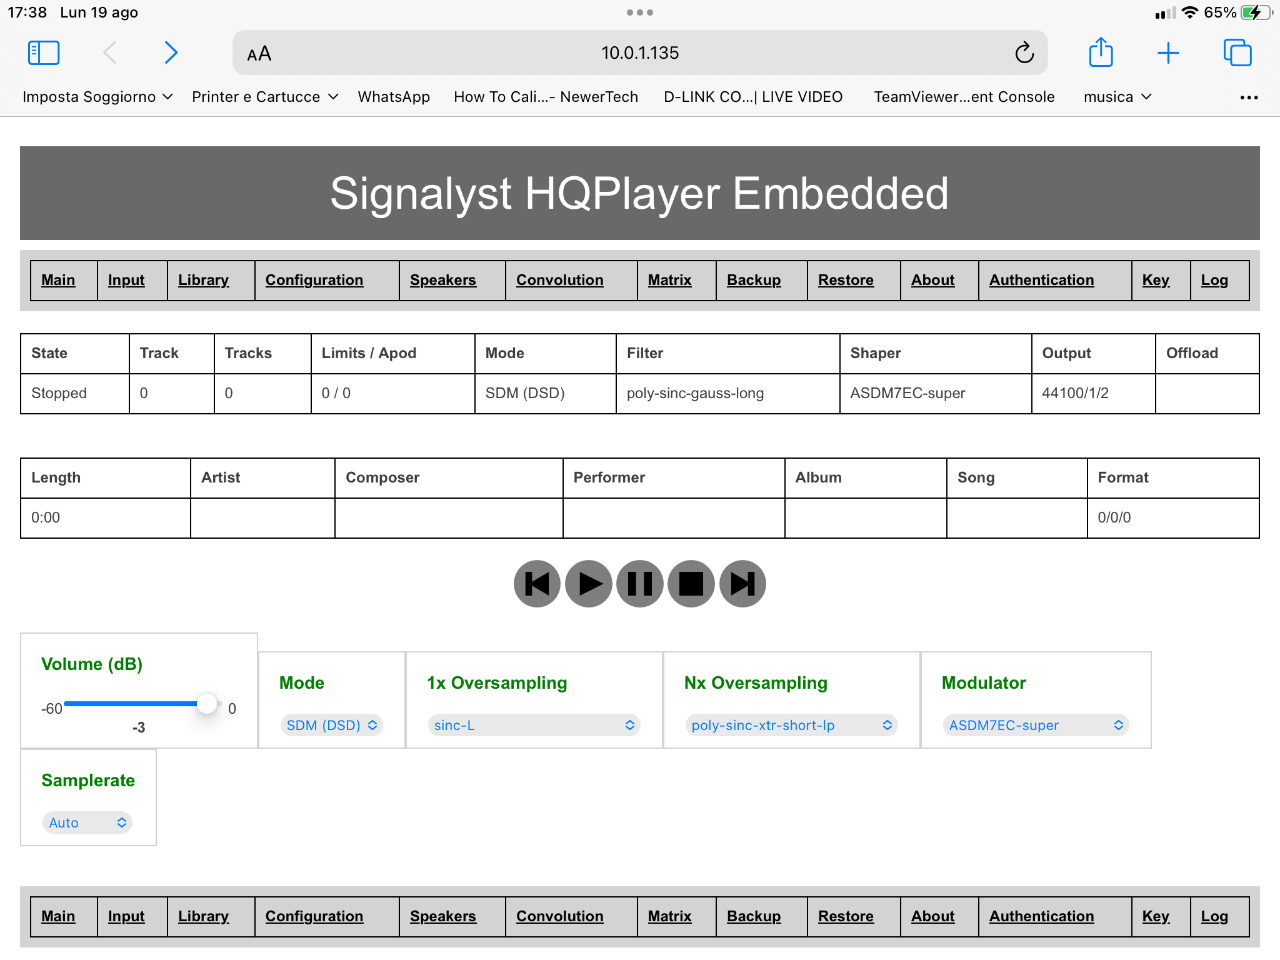
Task: Open Matrix in the top navigation
Action: pos(669,280)
